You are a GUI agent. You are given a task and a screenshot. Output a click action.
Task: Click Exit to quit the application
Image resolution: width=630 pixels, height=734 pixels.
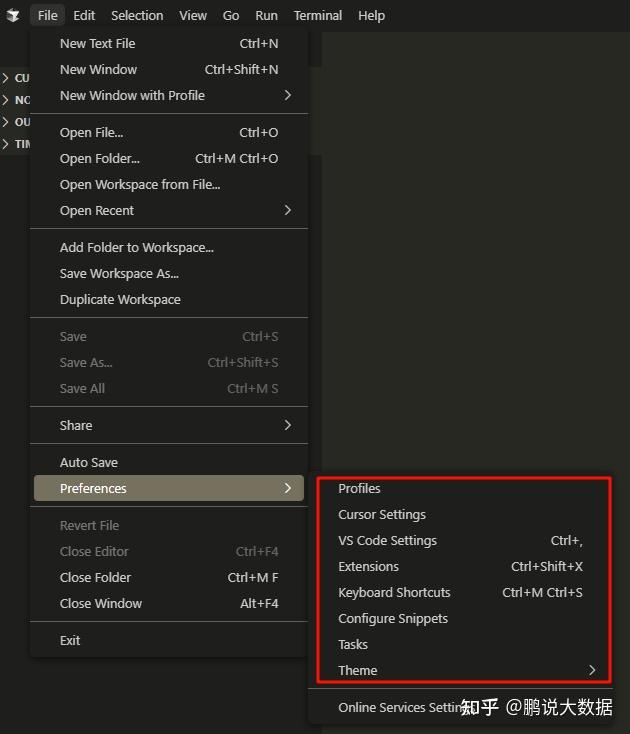tap(70, 641)
